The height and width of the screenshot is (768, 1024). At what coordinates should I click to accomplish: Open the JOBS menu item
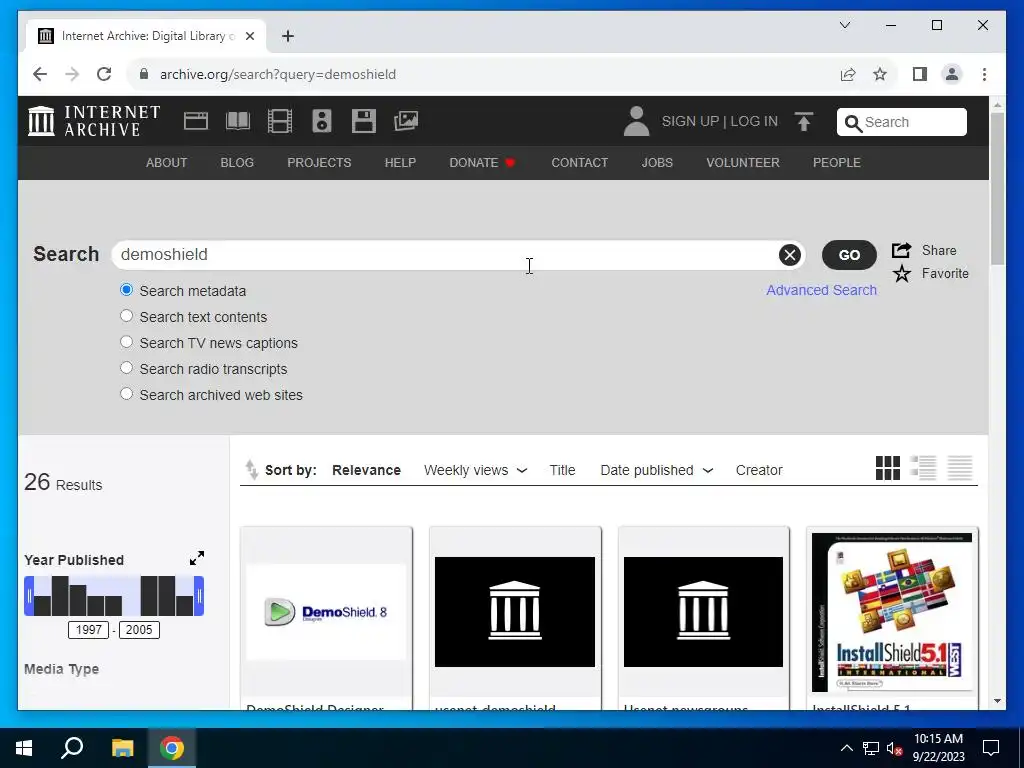(x=657, y=163)
